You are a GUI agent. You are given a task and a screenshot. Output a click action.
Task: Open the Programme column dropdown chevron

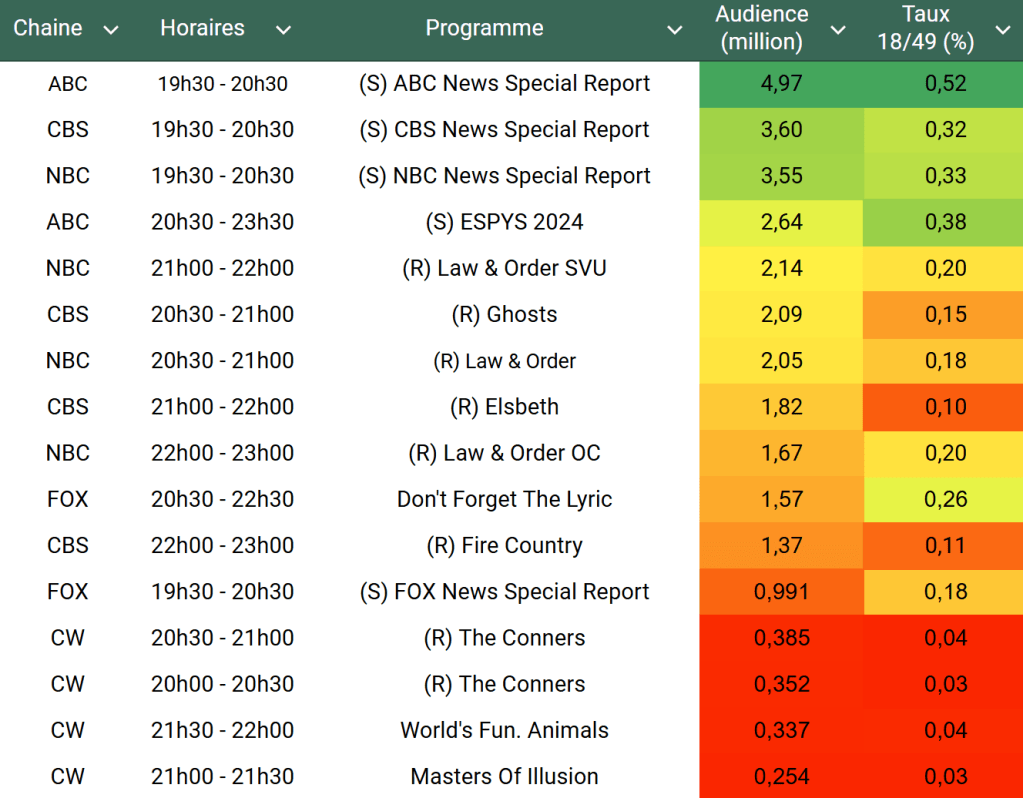click(676, 30)
